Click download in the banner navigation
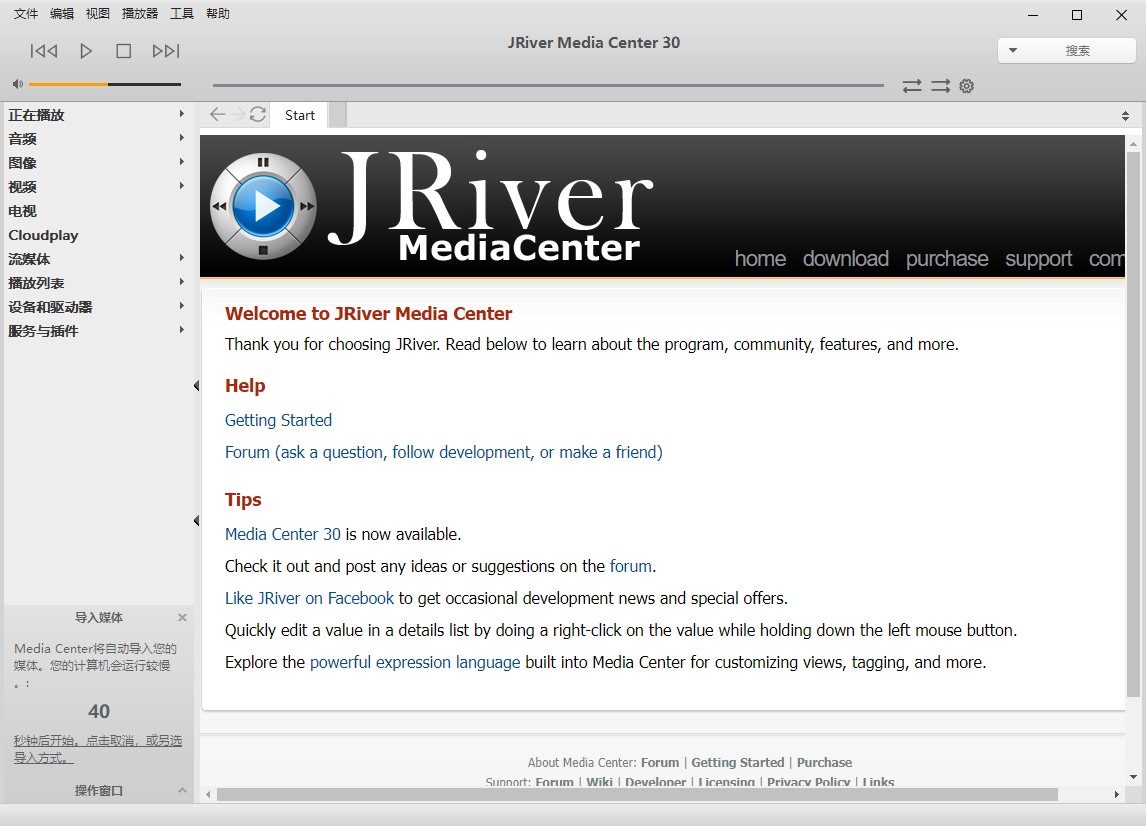Image resolution: width=1146 pixels, height=826 pixels. click(x=846, y=259)
